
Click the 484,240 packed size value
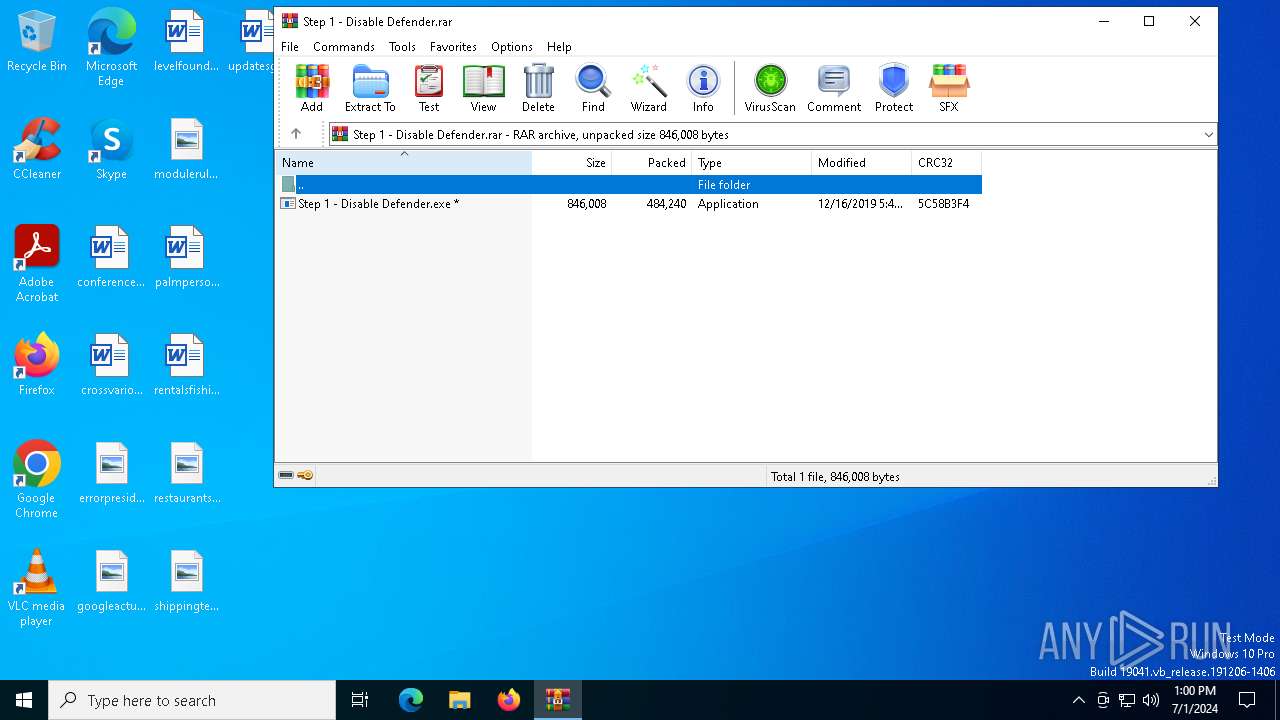click(x=666, y=203)
